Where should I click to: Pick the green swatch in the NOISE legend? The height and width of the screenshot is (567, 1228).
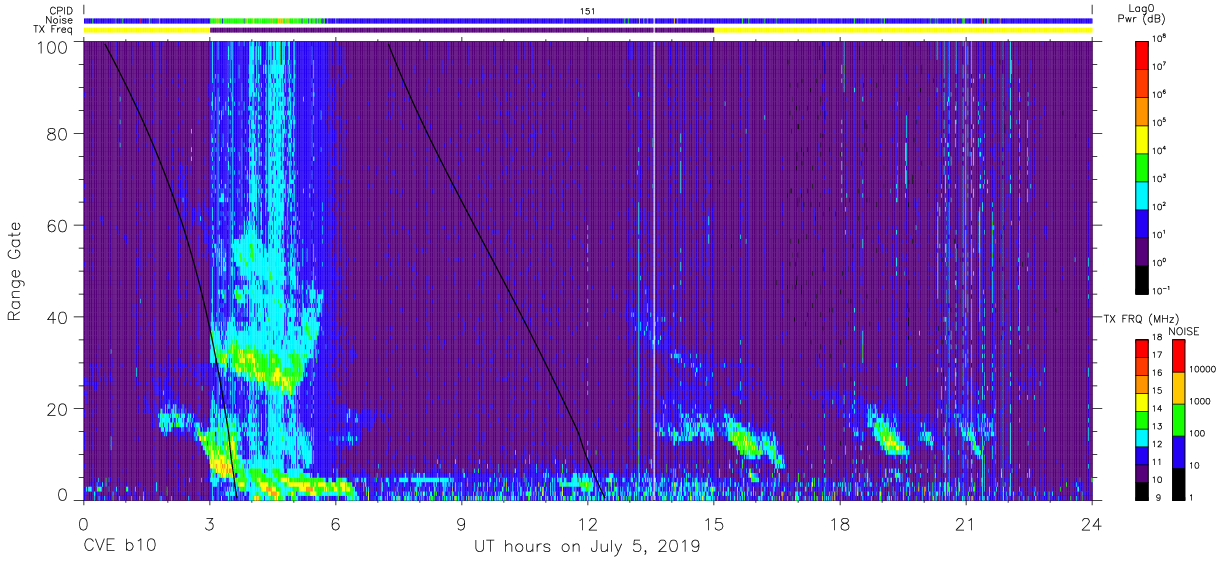tap(1177, 420)
